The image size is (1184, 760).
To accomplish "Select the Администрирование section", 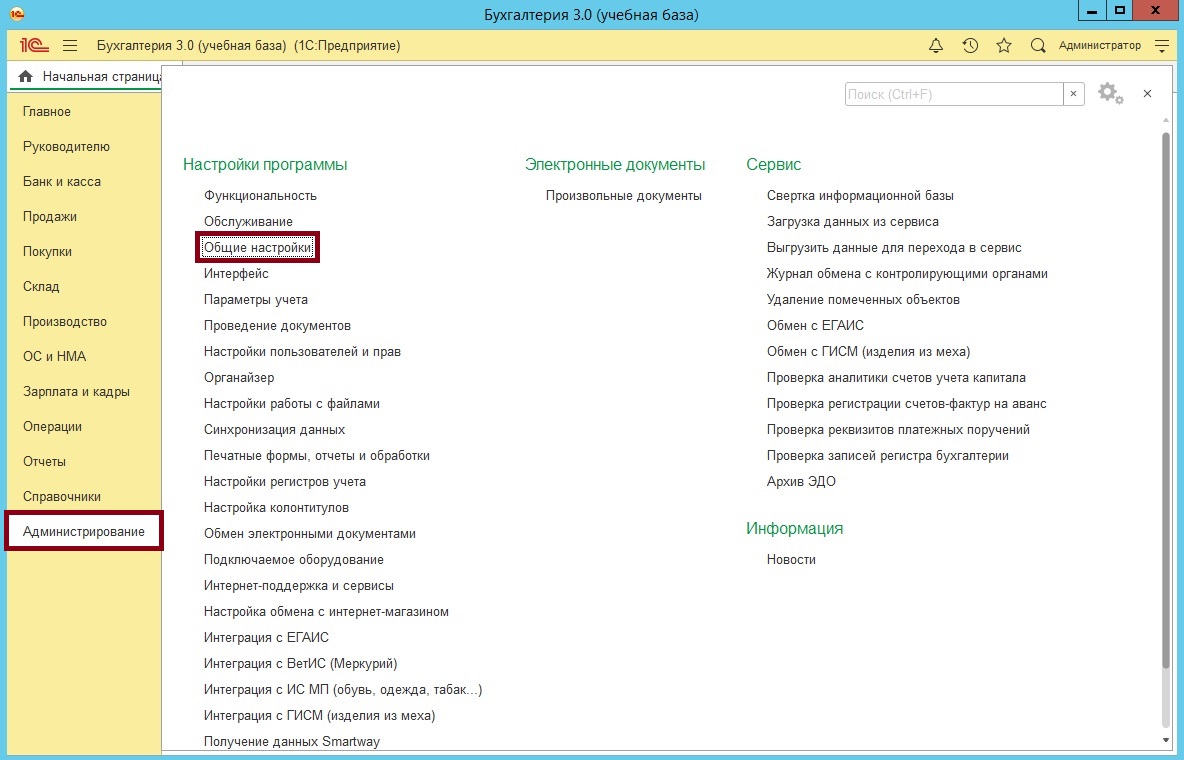I will [x=84, y=532].
